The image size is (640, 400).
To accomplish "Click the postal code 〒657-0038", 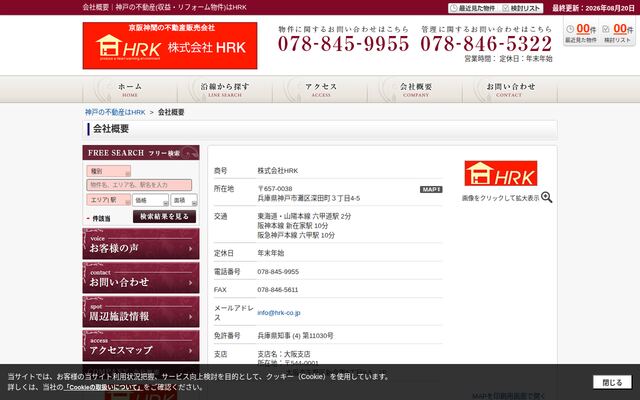I will point(275,189).
